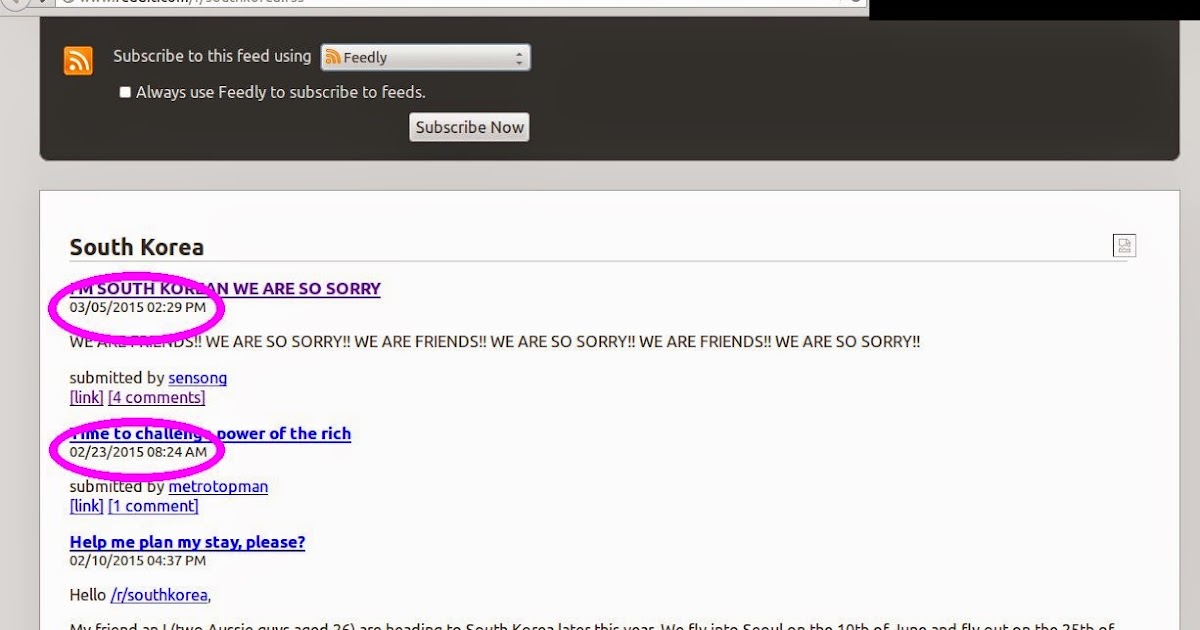View the [1 comment] link
The image size is (1200, 630).
153,506
